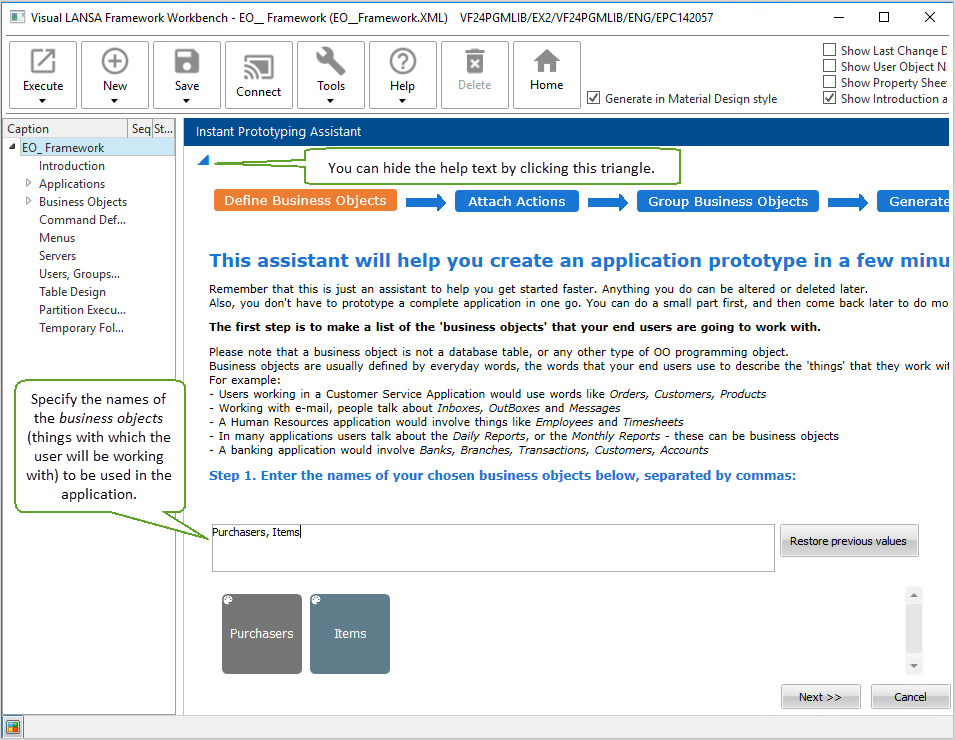Click the Save floppy disk icon
The image size is (955, 740).
point(186,62)
